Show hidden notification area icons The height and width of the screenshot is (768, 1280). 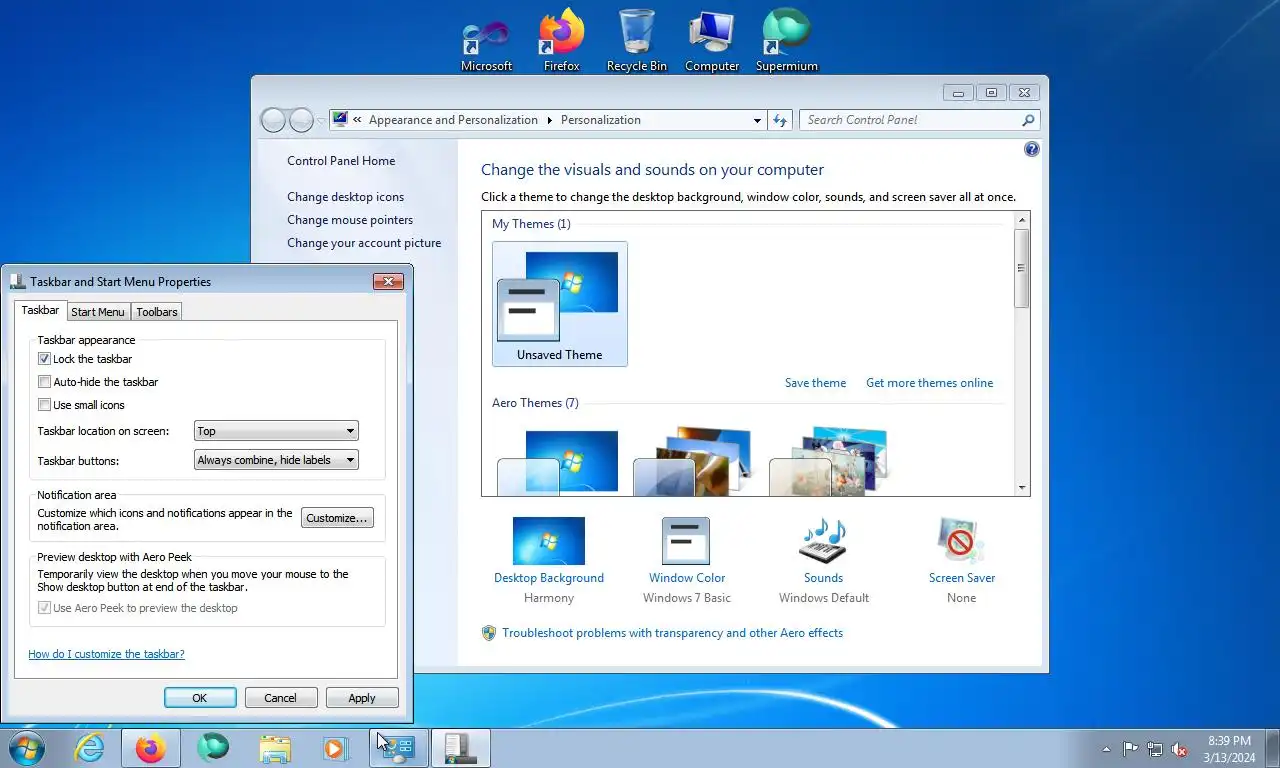coord(1106,749)
